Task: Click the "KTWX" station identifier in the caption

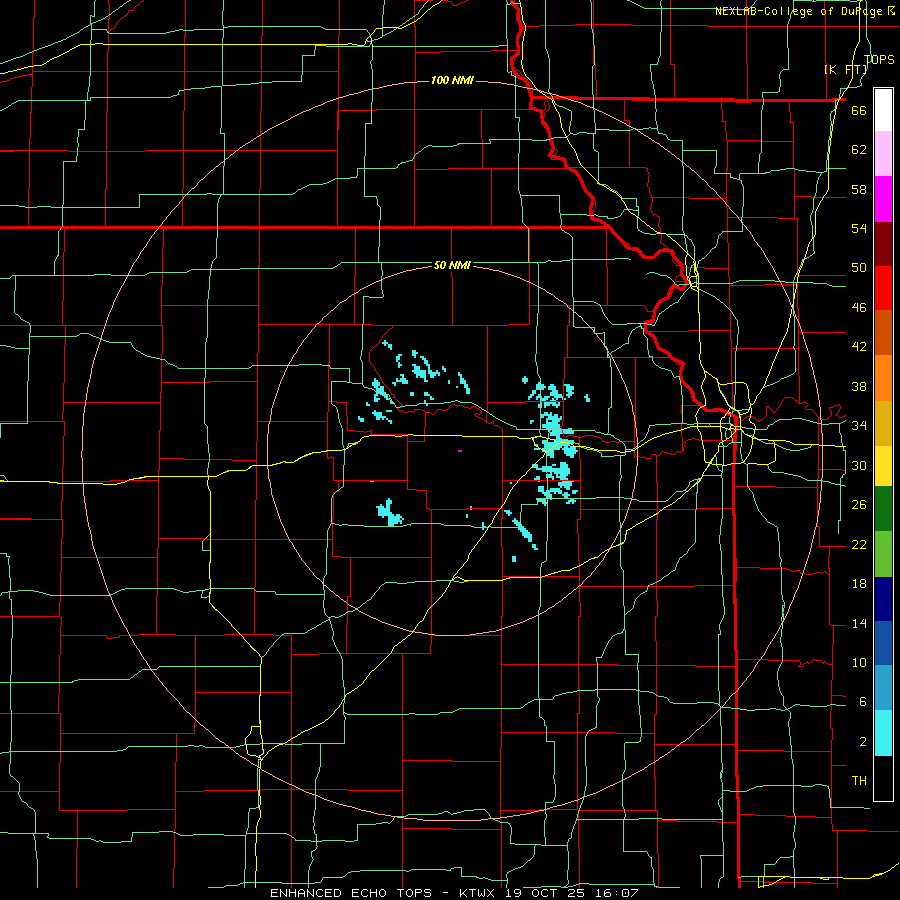Action: coord(478,893)
